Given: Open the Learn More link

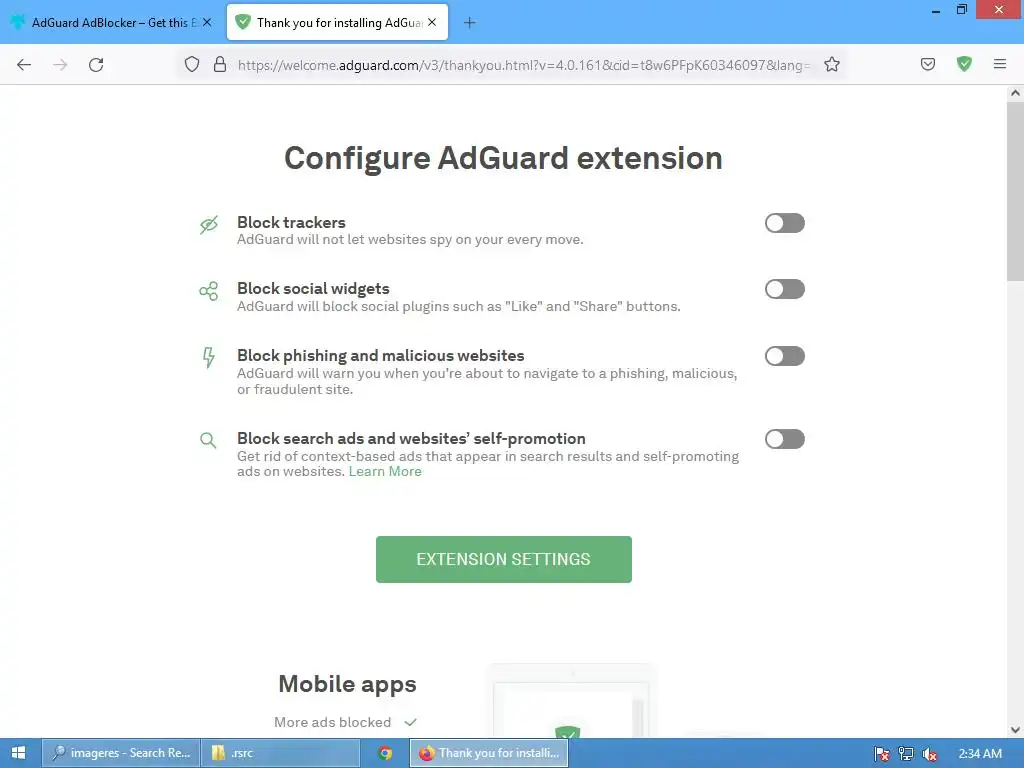Looking at the screenshot, I should point(385,472).
